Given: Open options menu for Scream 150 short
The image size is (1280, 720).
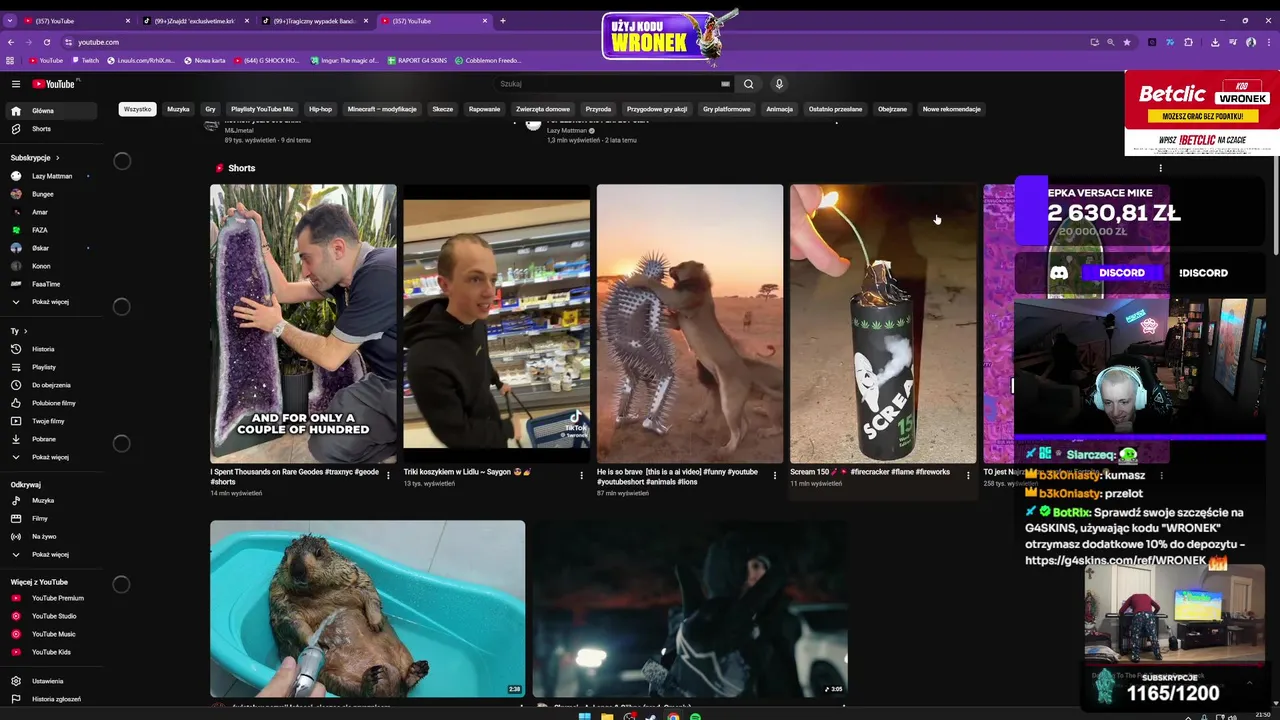Looking at the screenshot, I should click(967, 476).
